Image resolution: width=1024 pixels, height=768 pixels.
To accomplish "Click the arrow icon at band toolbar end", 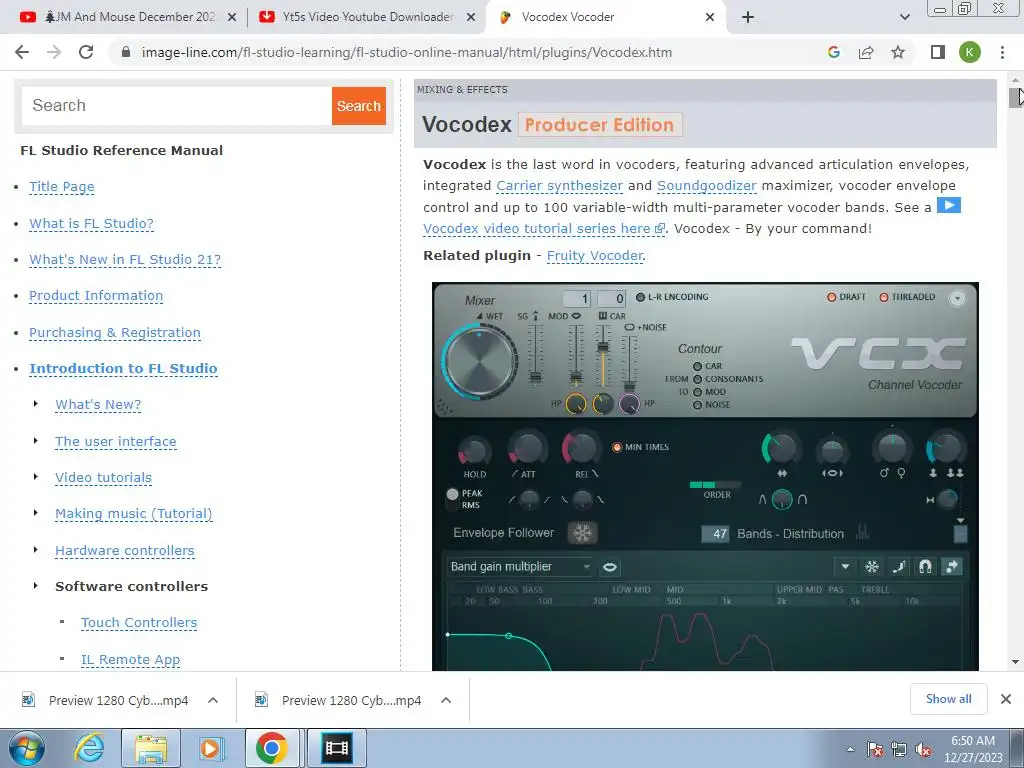I will 952,567.
